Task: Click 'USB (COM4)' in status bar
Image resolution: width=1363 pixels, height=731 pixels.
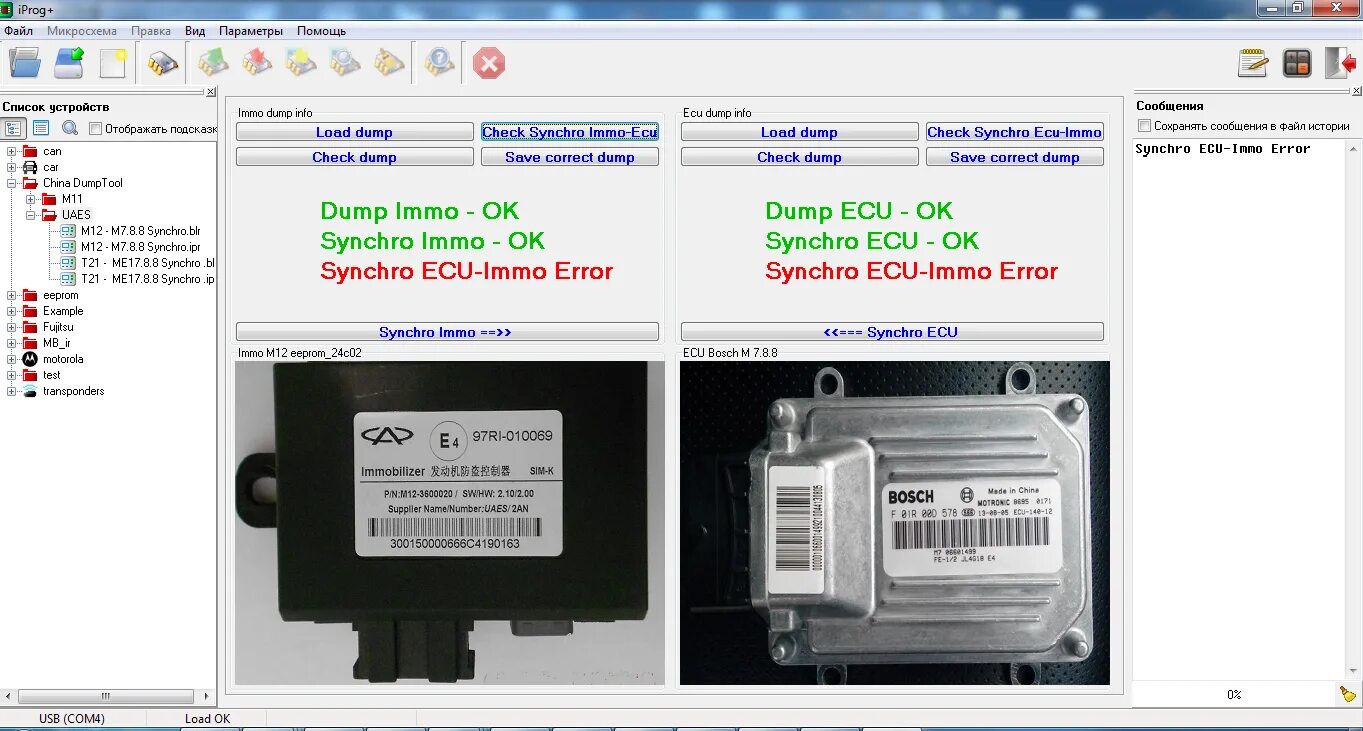Action: point(72,718)
